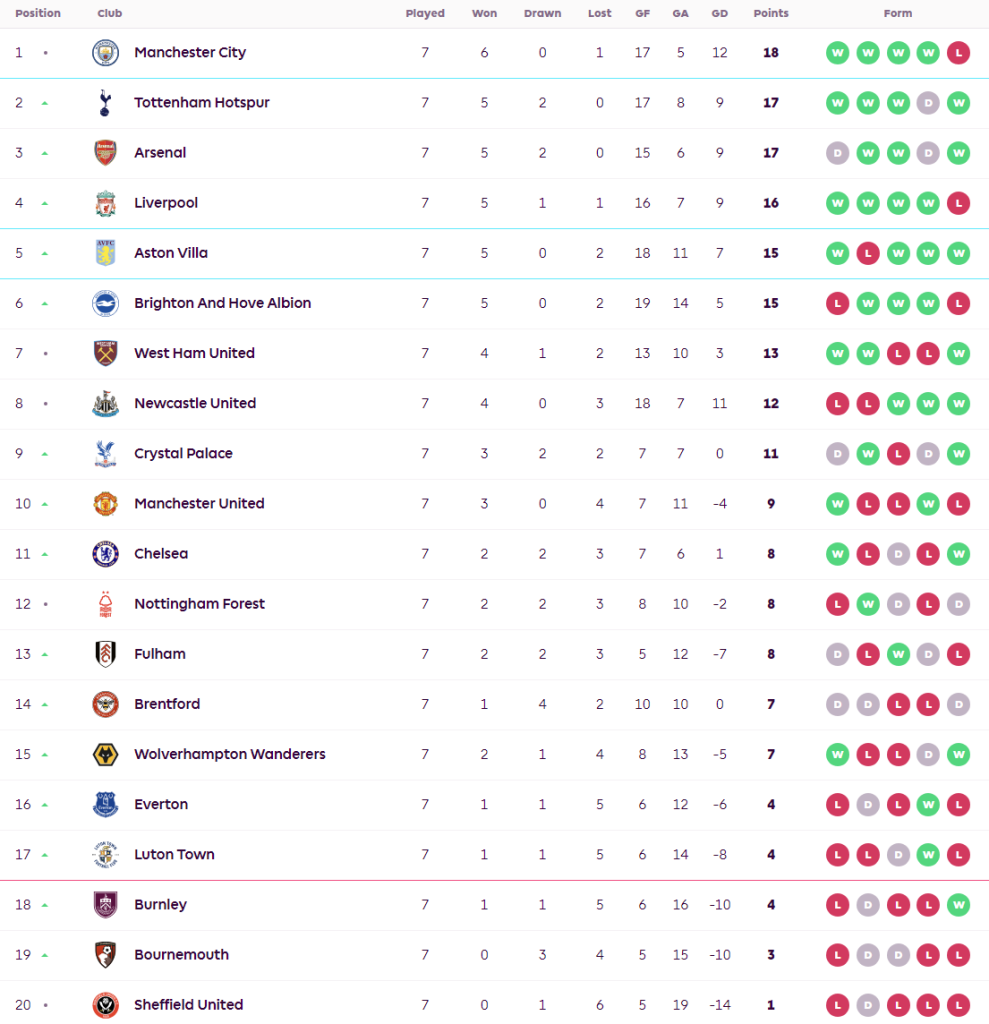Open the Brighton And Hove Albion link
The image size is (989, 1024).
[x=222, y=303]
